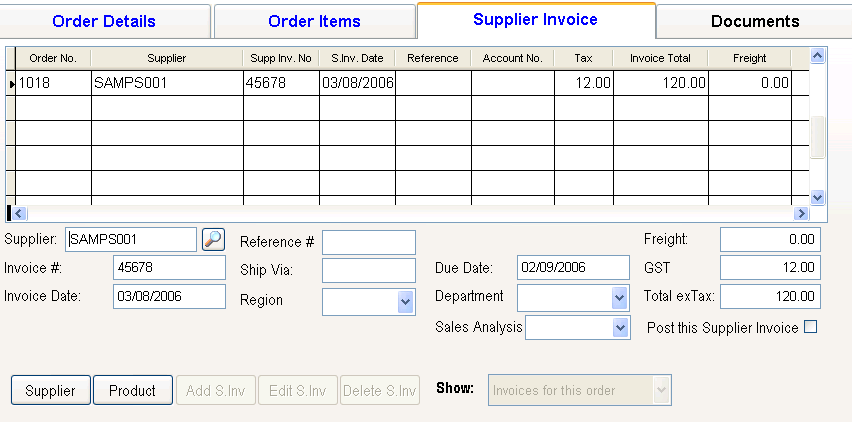
Task: Switch to the Order Details tab
Action: point(104,21)
